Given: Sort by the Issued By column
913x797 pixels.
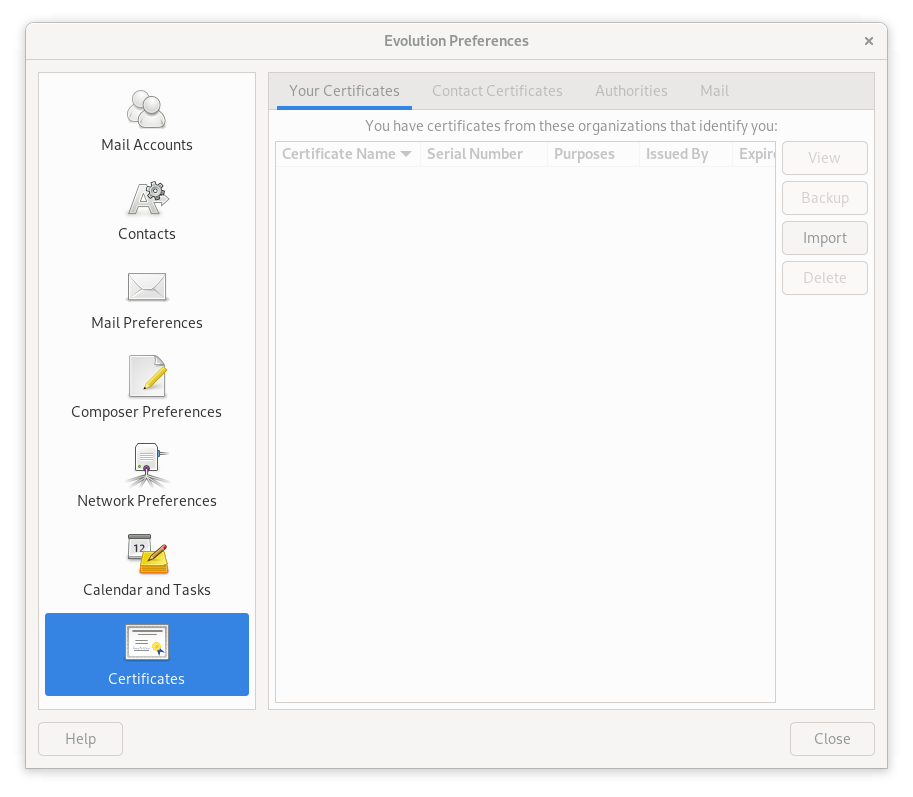Looking at the screenshot, I should point(677,154).
